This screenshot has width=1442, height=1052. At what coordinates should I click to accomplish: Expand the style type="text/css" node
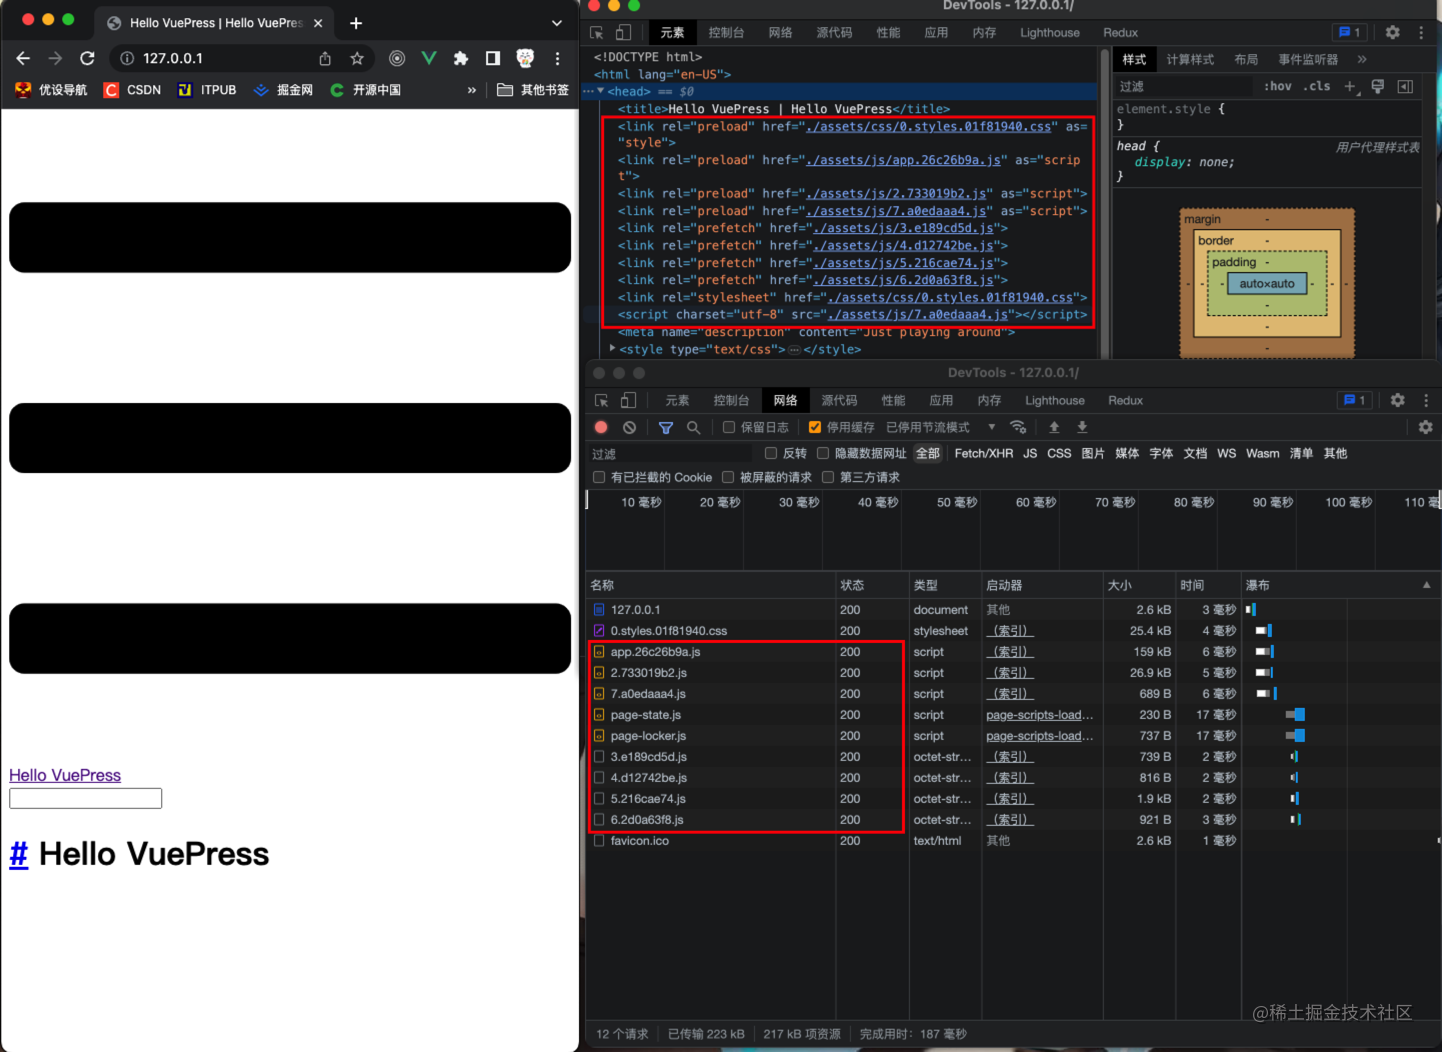[612, 349]
